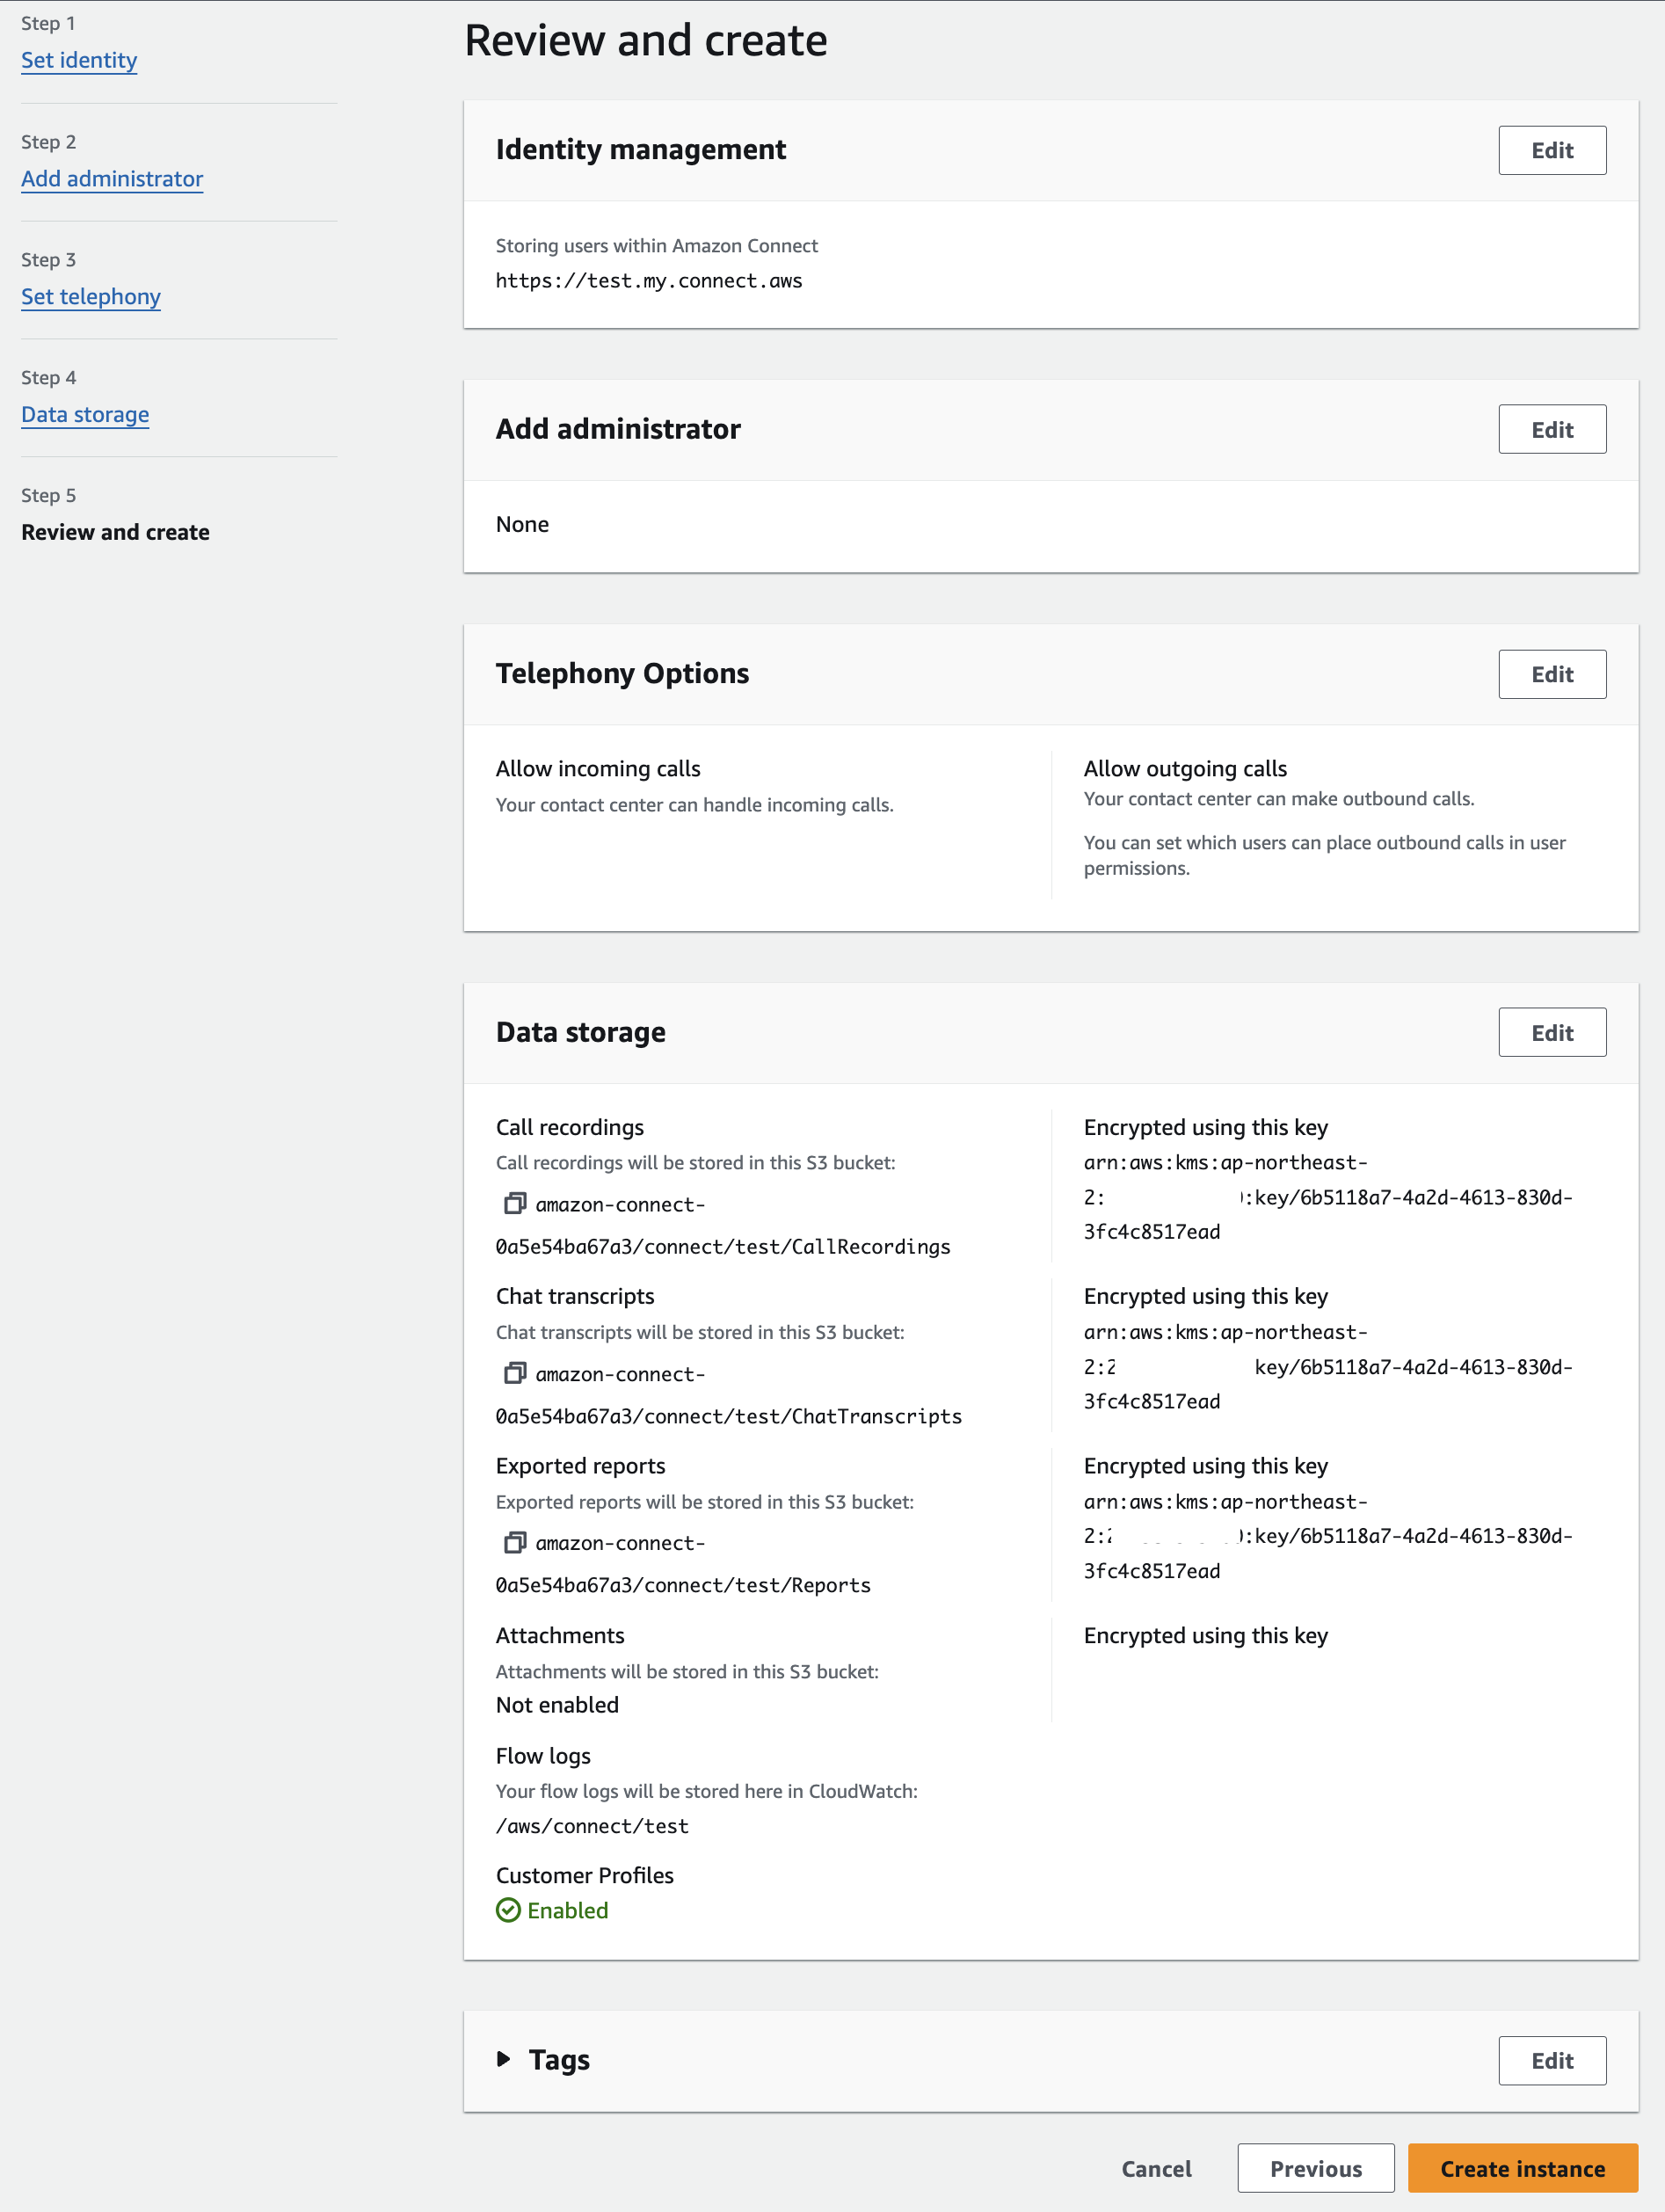Click the Allow outgoing calls label
The width and height of the screenshot is (1665, 2212).
pyautogui.click(x=1185, y=768)
